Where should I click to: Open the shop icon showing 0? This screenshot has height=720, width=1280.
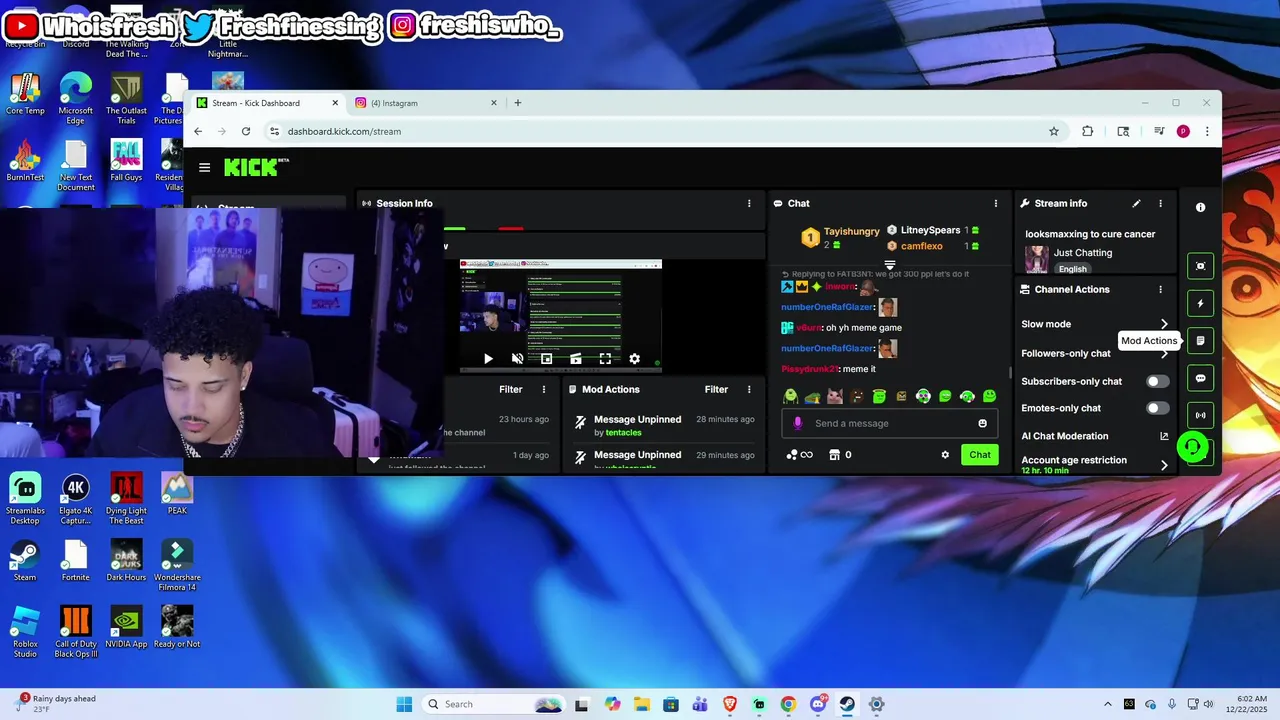pyautogui.click(x=840, y=455)
